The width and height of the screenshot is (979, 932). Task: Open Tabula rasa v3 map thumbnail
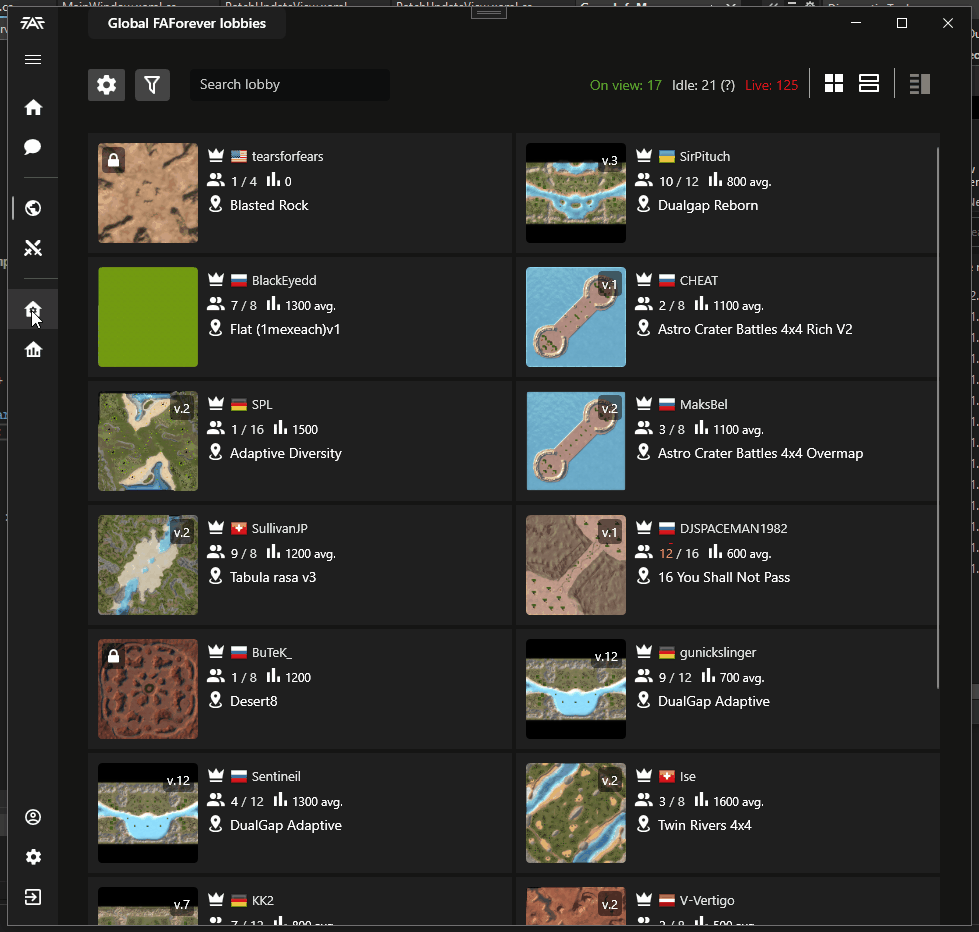point(148,565)
